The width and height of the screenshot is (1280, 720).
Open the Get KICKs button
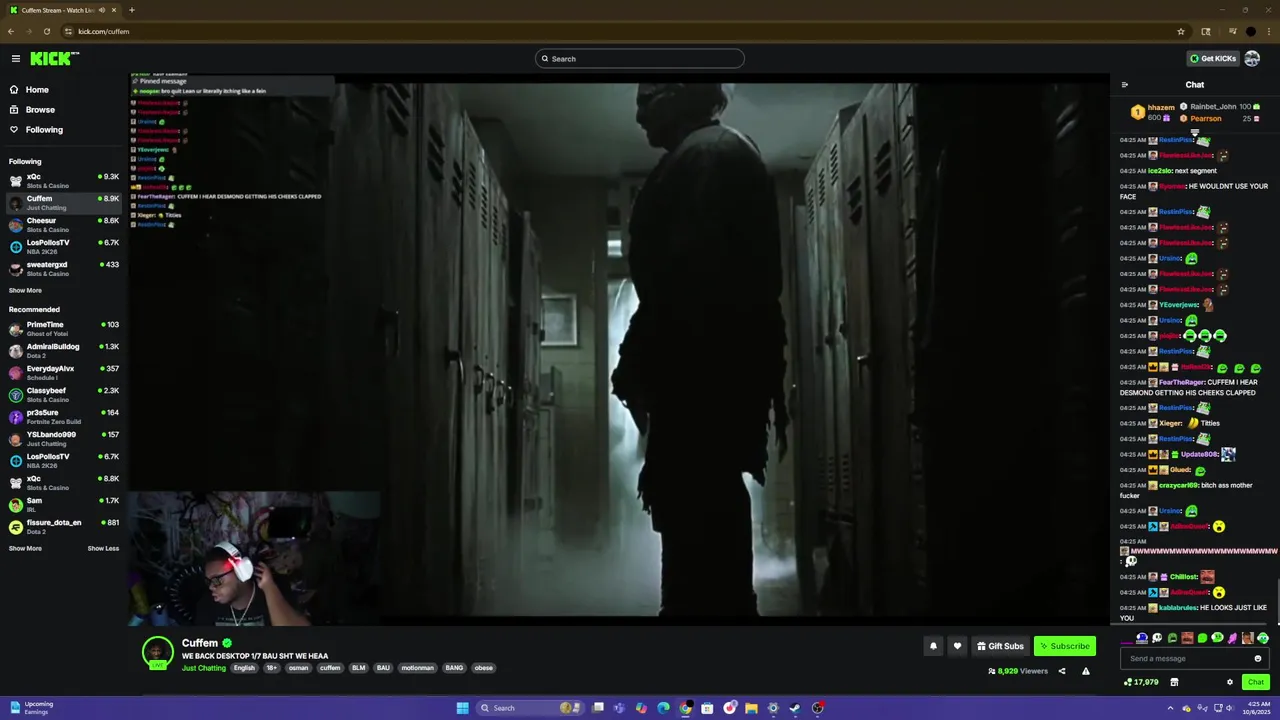[x=1213, y=59]
